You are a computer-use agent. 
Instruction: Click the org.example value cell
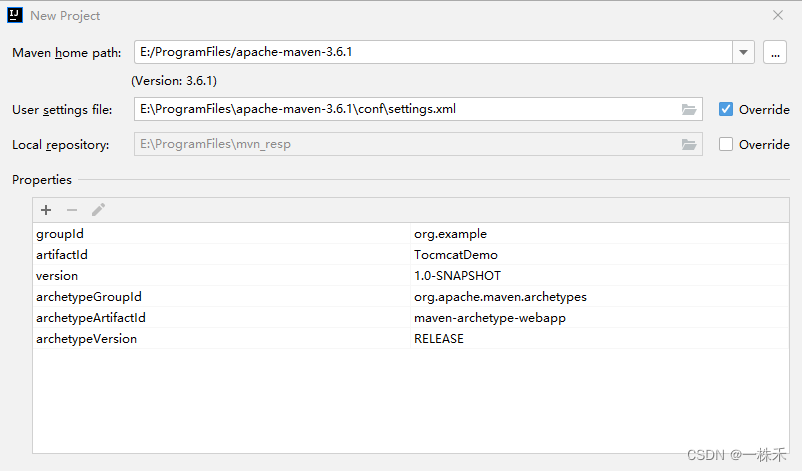(x=599, y=234)
